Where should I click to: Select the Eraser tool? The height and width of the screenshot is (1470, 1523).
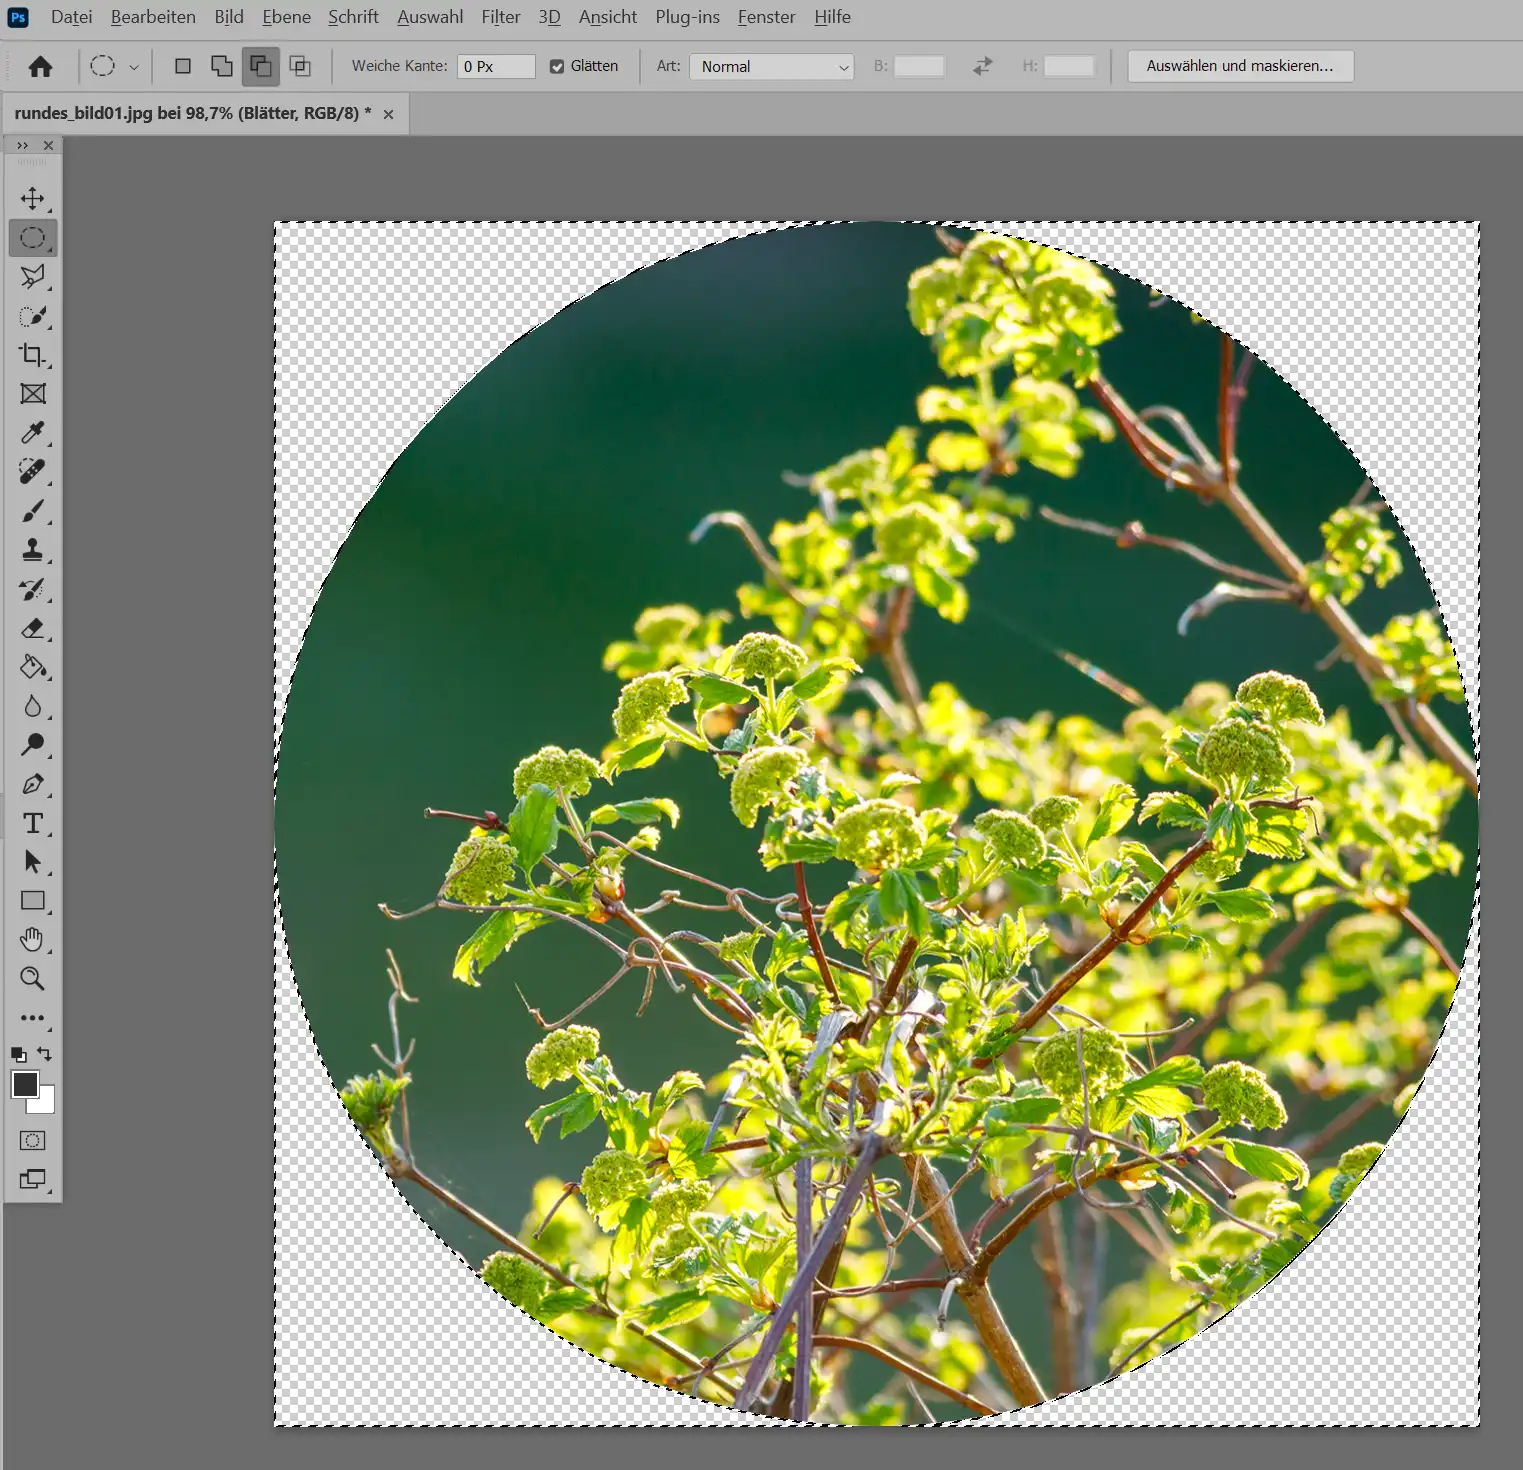[x=33, y=628]
